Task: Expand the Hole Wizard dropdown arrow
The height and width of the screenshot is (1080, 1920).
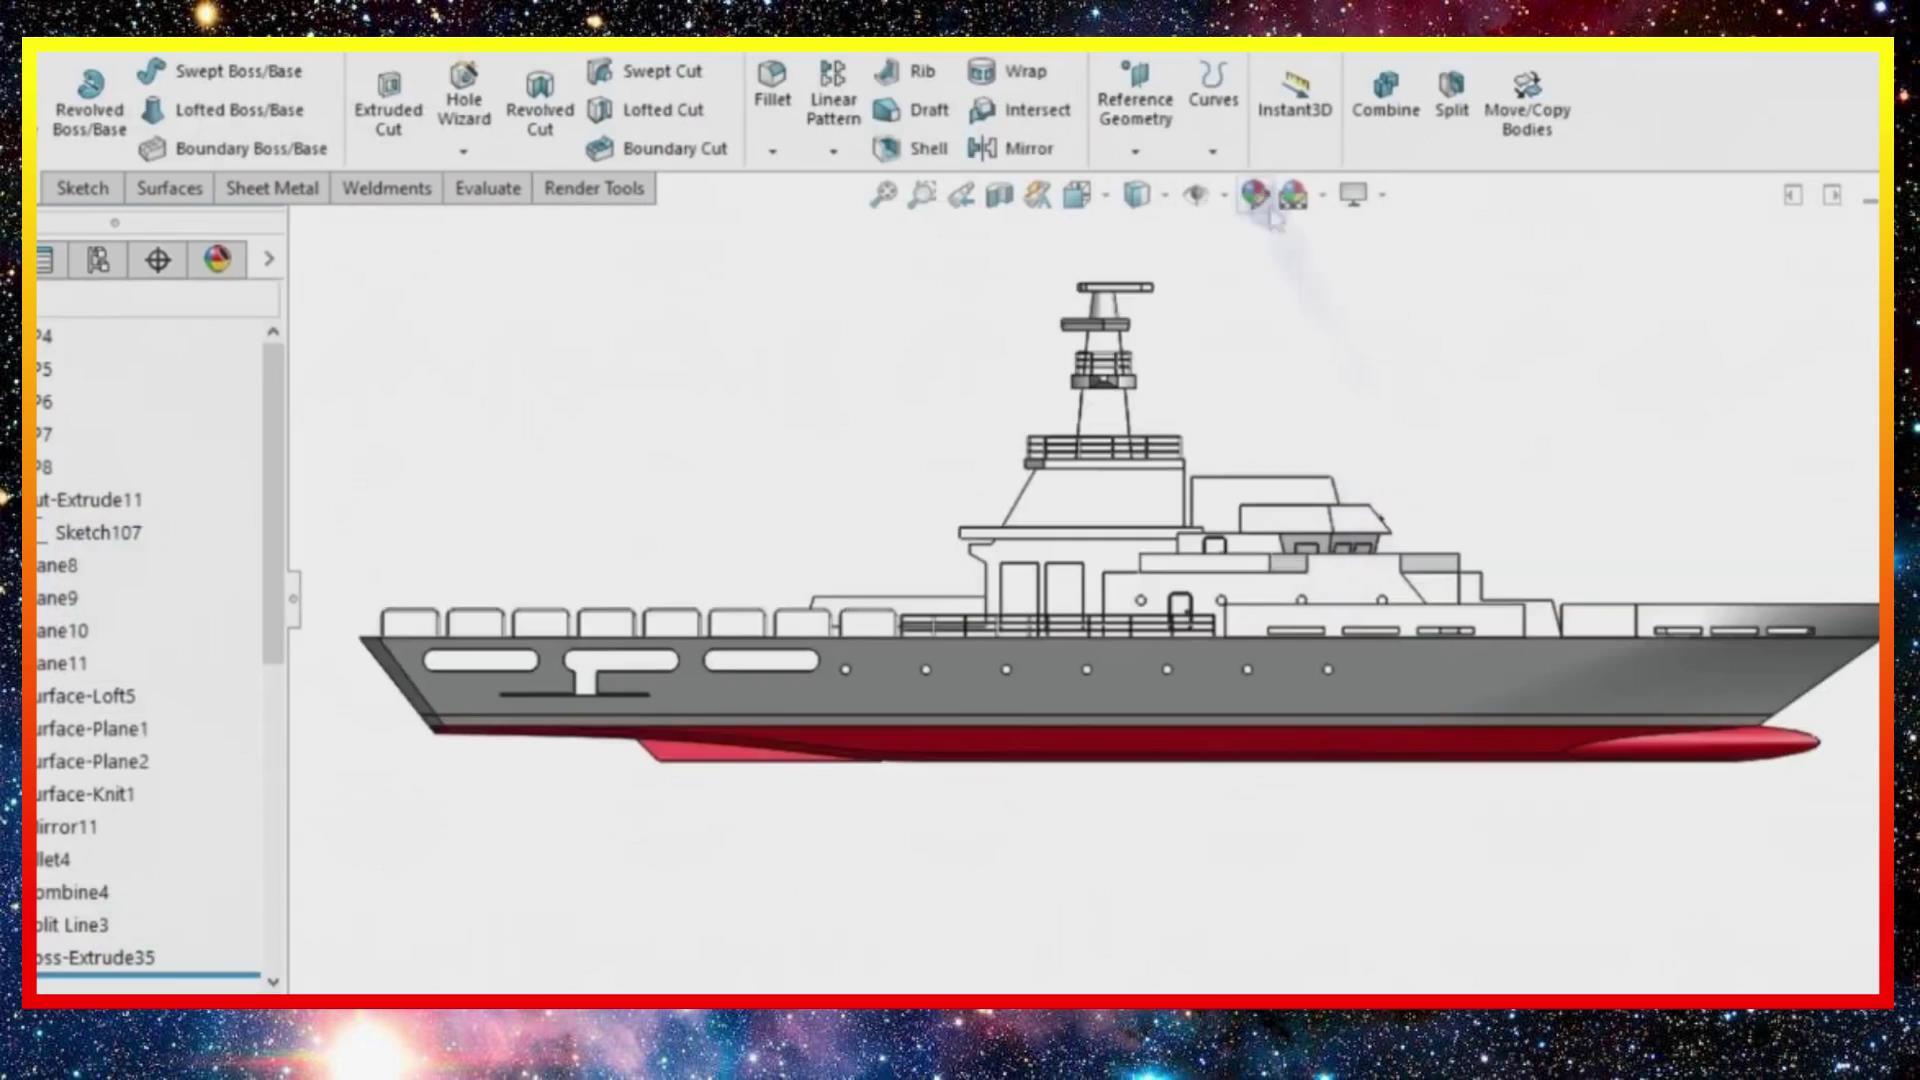Action: (x=463, y=152)
